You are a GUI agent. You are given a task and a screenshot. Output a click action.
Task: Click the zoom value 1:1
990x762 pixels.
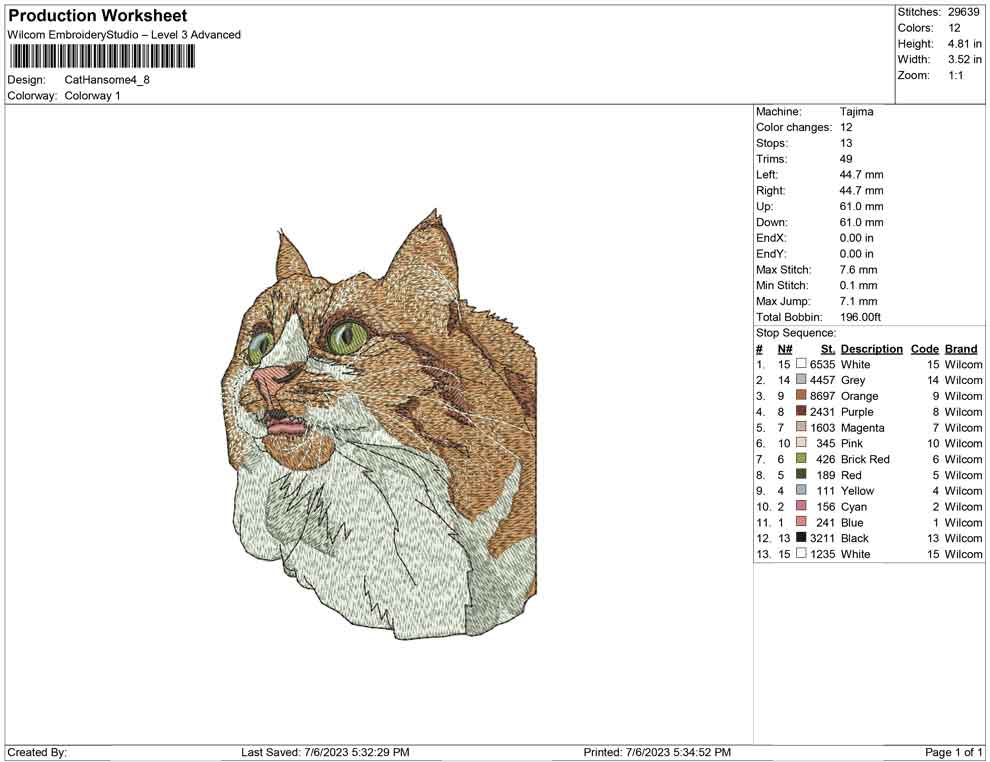pyautogui.click(x=955, y=75)
